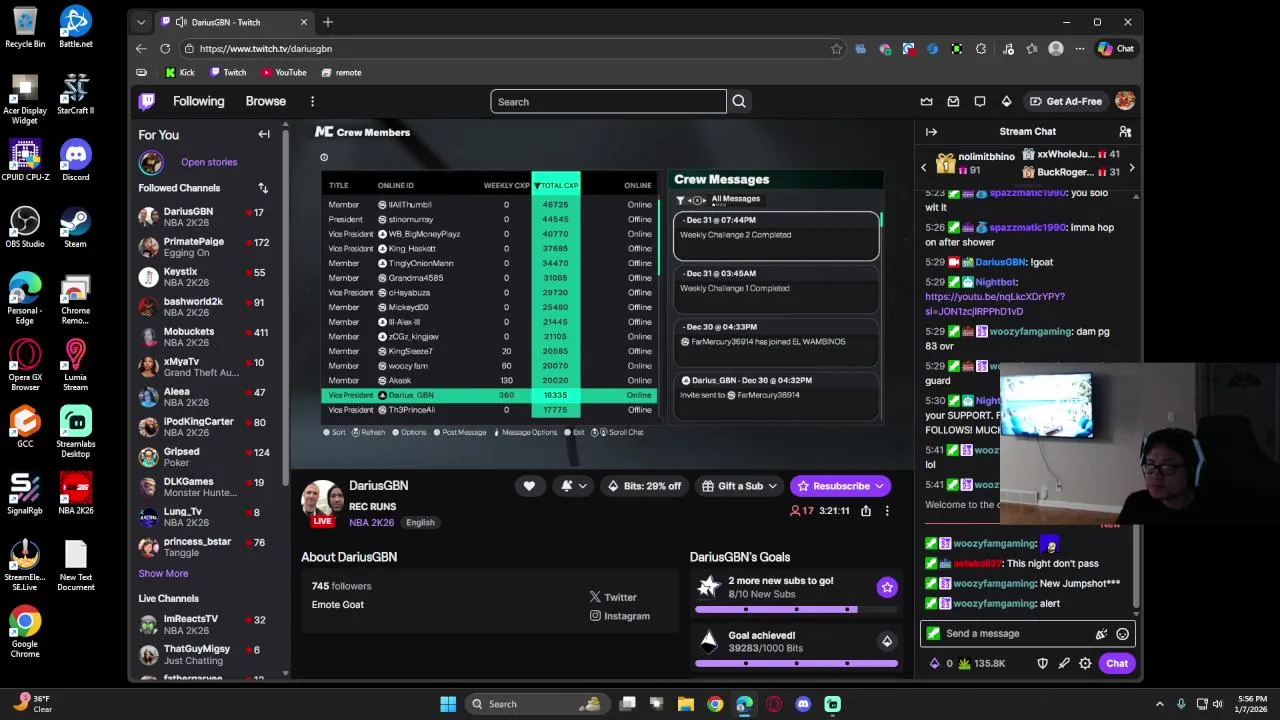Open Prime loot crown icon
The image size is (1280, 720).
click(x=927, y=101)
